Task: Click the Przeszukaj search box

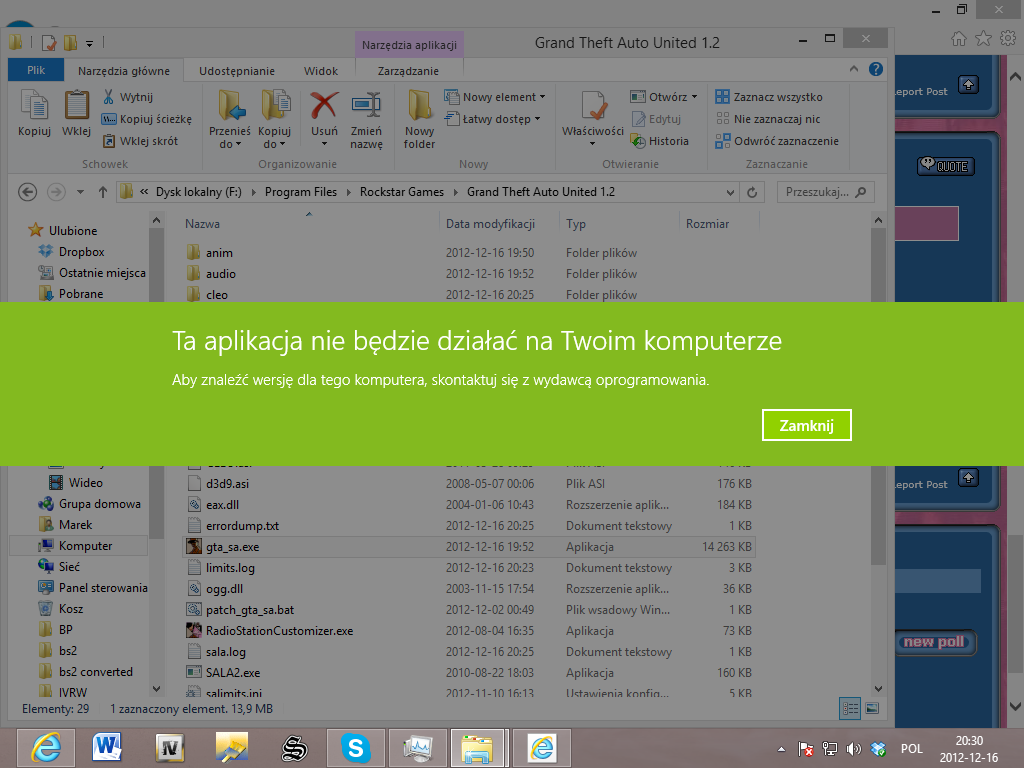Action: (x=825, y=192)
